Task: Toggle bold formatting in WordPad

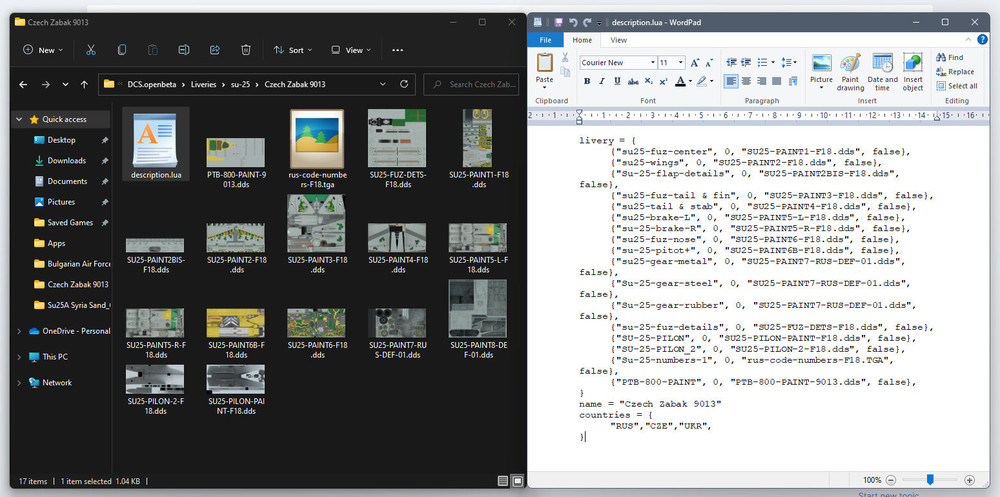Action: pos(587,81)
